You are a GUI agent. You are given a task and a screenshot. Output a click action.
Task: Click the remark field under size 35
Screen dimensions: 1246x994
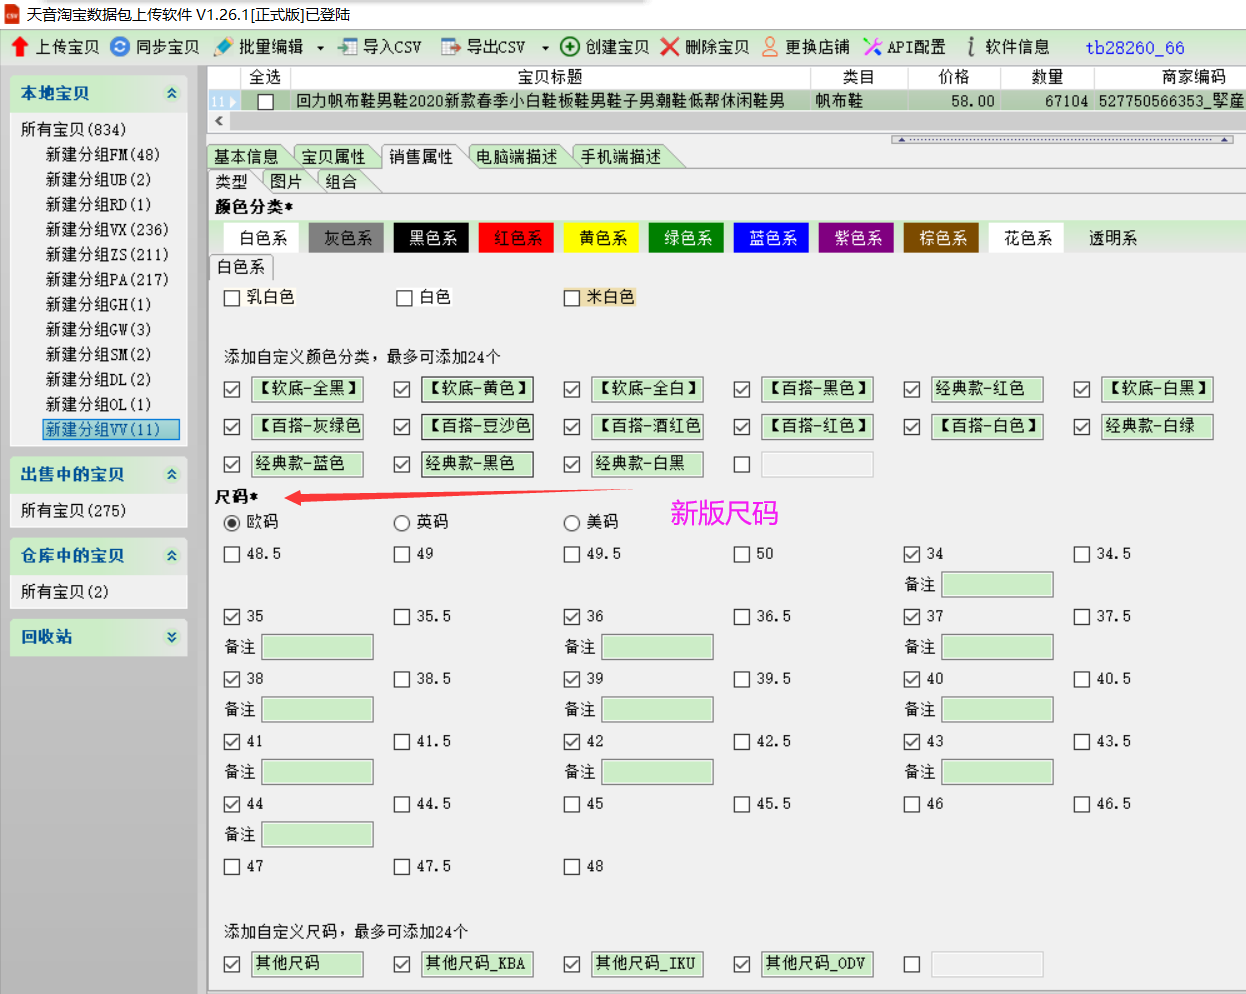(x=317, y=647)
